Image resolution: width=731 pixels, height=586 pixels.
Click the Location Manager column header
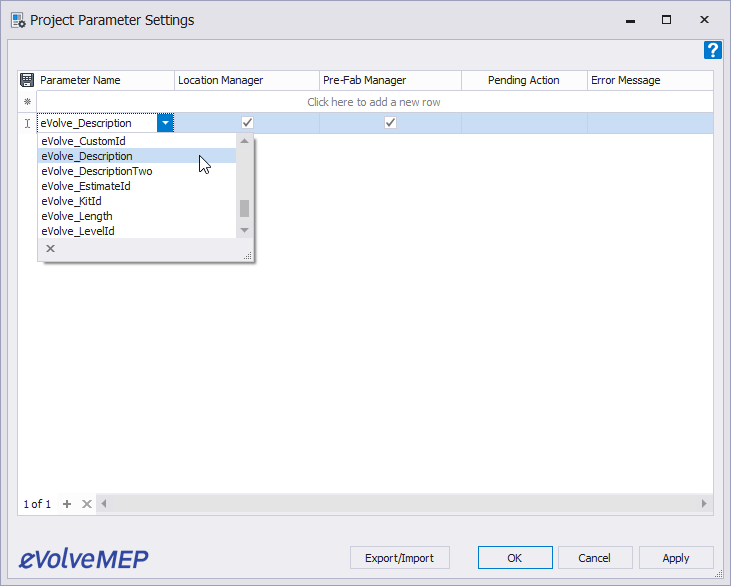pyautogui.click(x=247, y=80)
